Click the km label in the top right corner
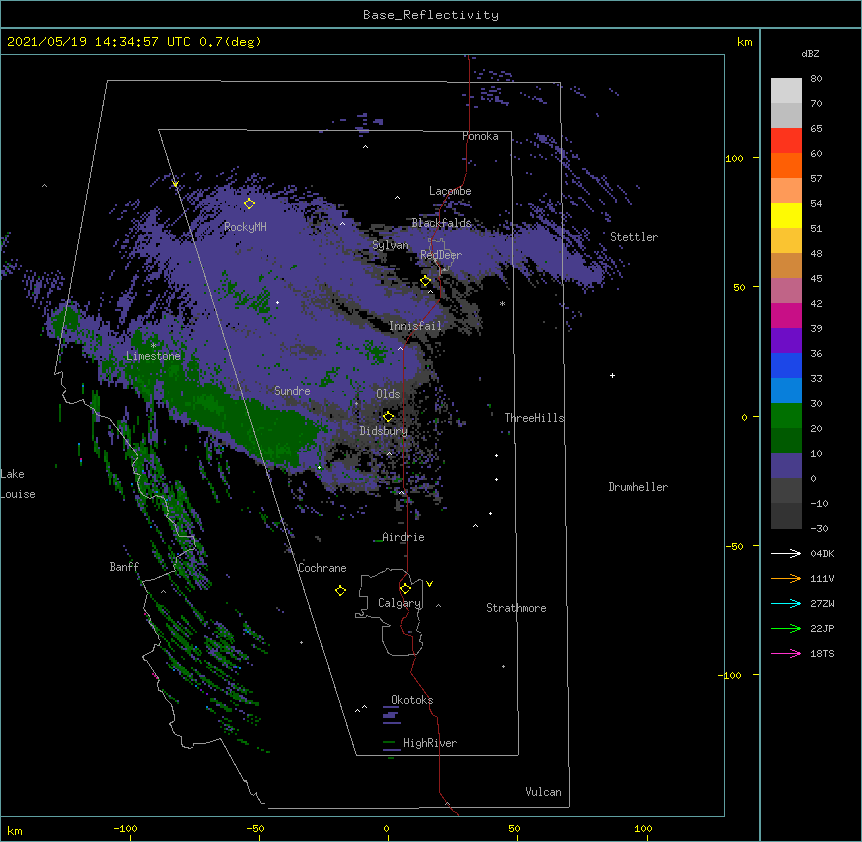 pos(745,42)
